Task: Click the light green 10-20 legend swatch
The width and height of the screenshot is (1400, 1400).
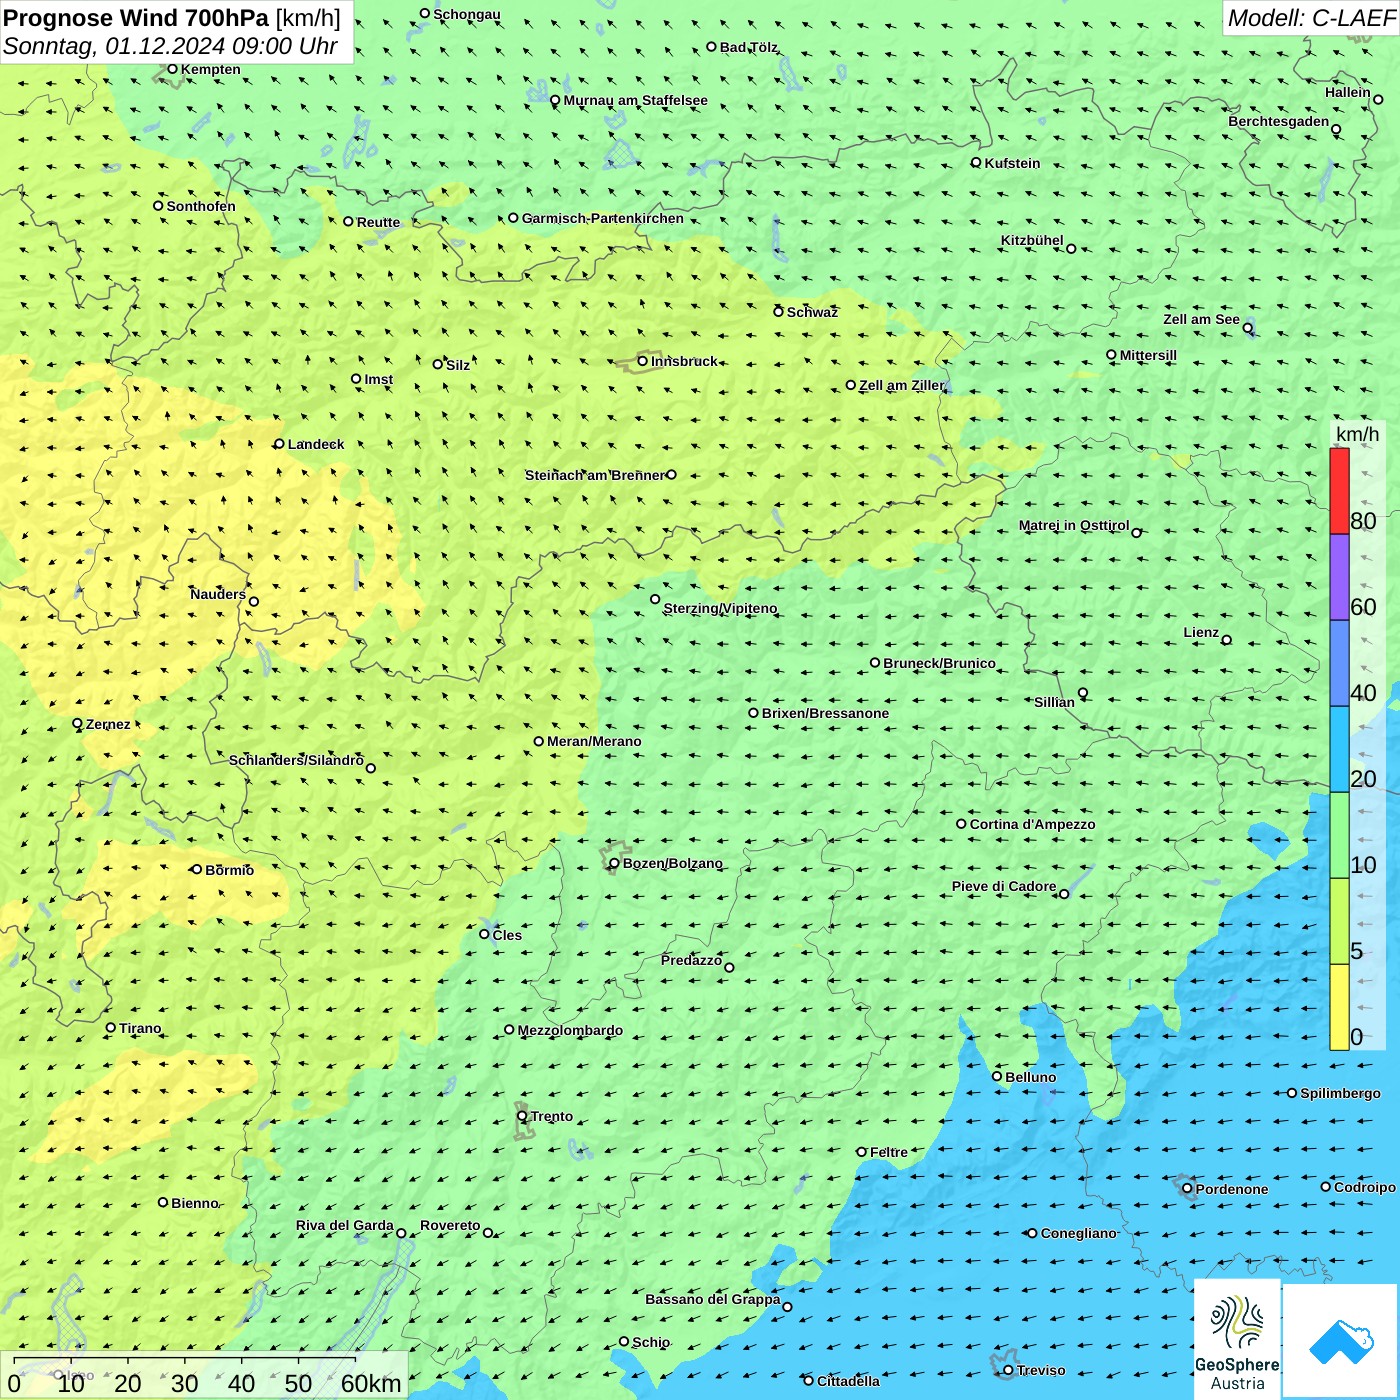Action: tap(1339, 836)
